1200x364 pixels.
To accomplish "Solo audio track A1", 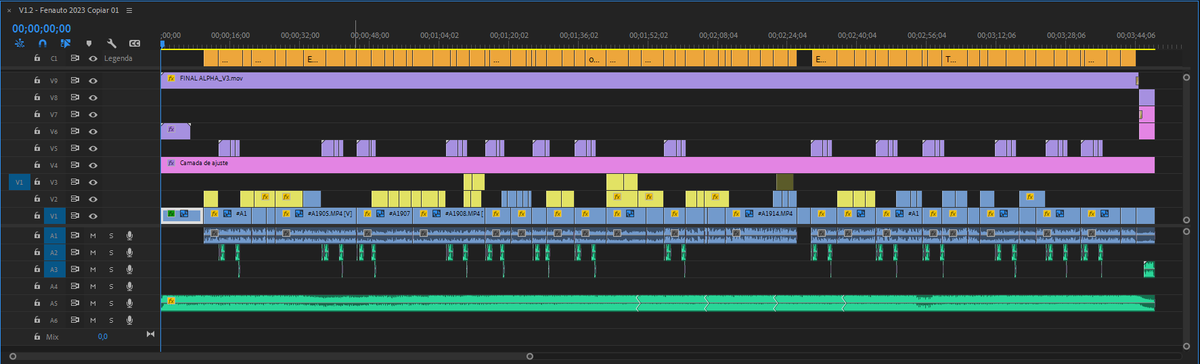I will (x=111, y=235).
